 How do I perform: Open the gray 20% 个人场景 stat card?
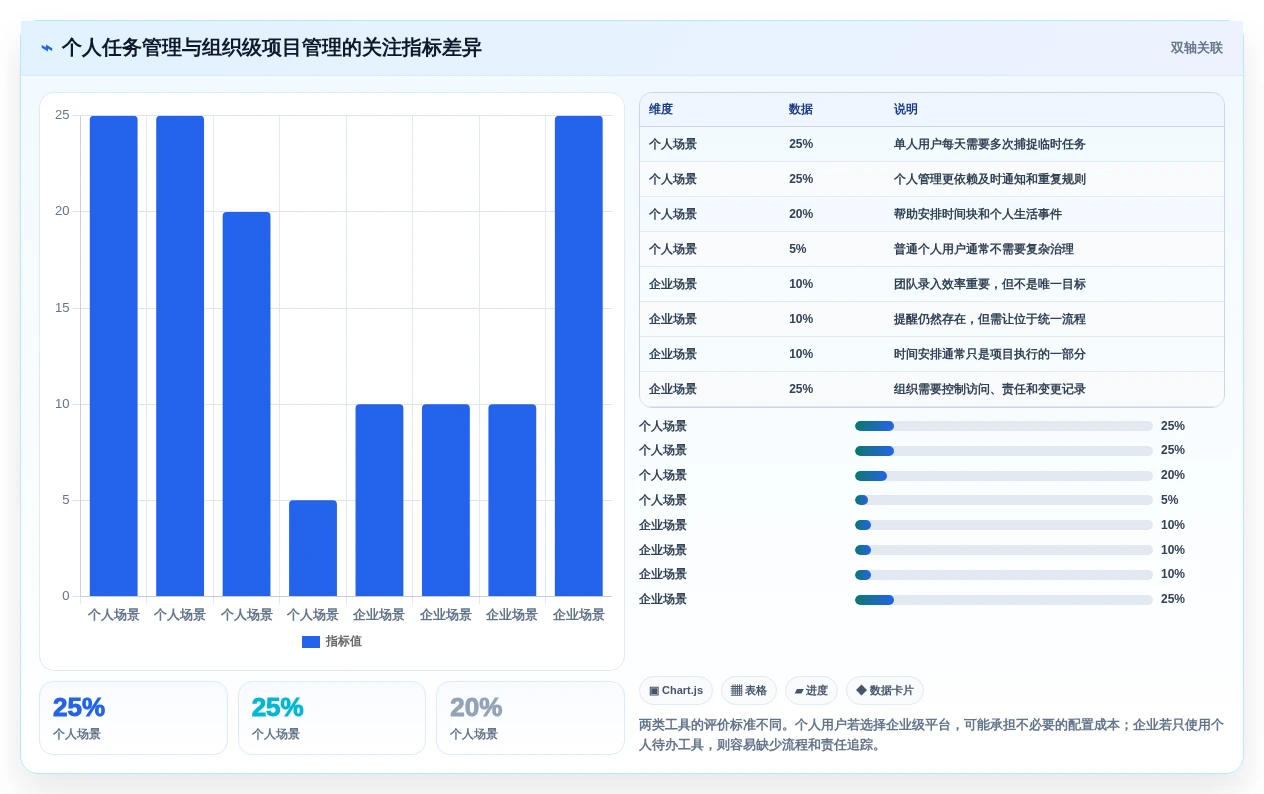[530, 718]
